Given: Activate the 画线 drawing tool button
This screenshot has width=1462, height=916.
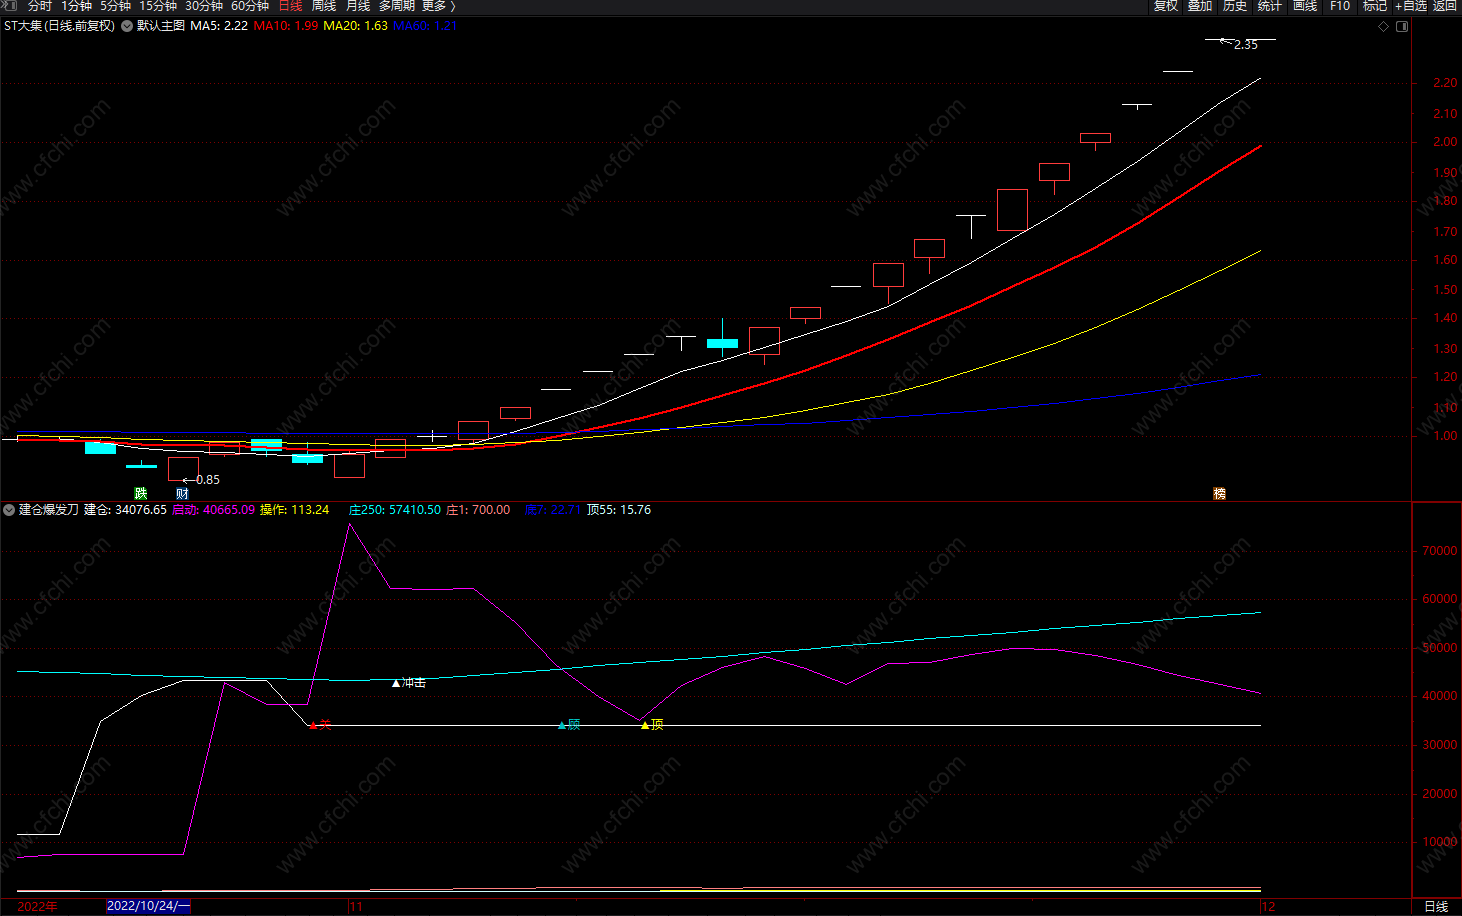Looking at the screenshot, I should (1305, 6).
